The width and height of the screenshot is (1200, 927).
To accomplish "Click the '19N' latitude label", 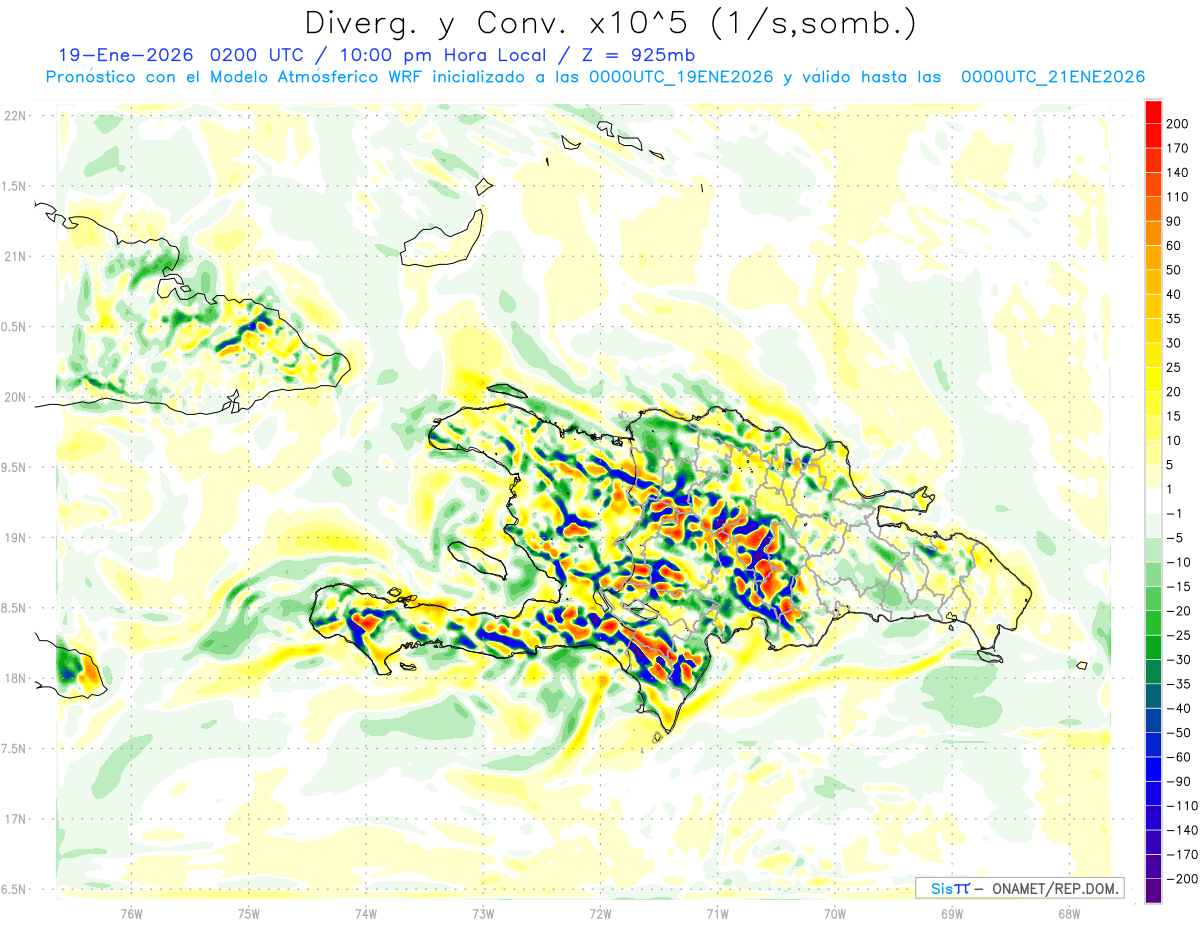I will (x=15, y=538).
